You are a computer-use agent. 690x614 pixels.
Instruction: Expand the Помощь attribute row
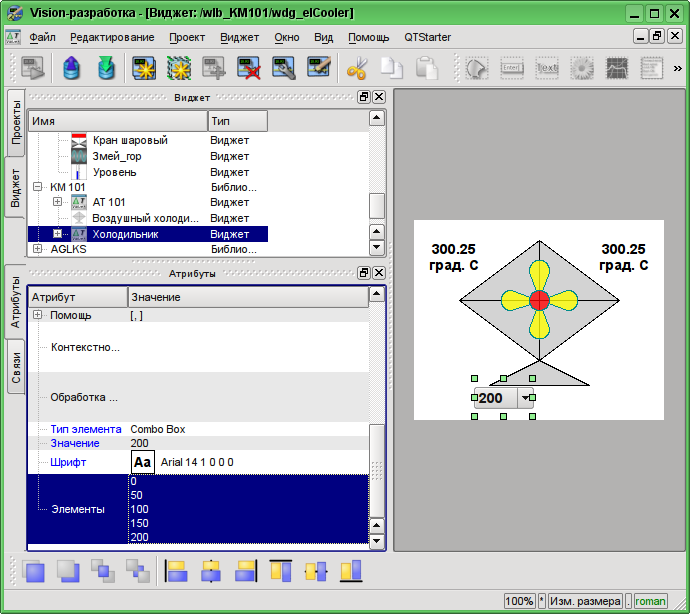point(38,315)
